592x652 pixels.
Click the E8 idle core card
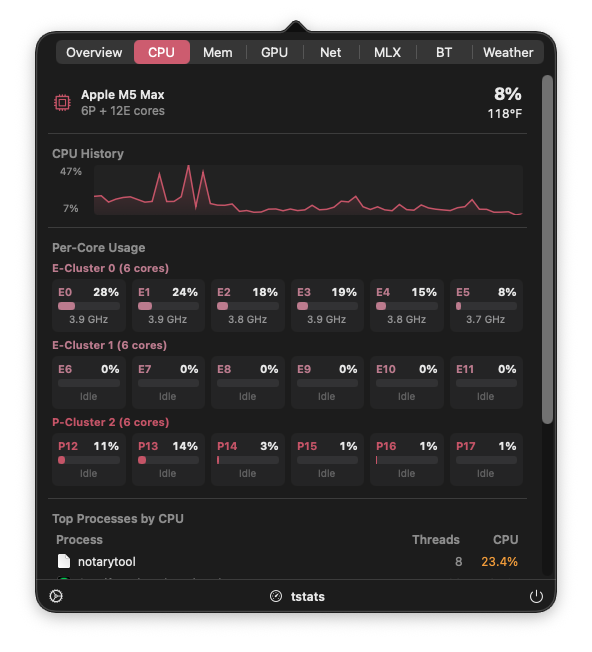pos(248,383)
